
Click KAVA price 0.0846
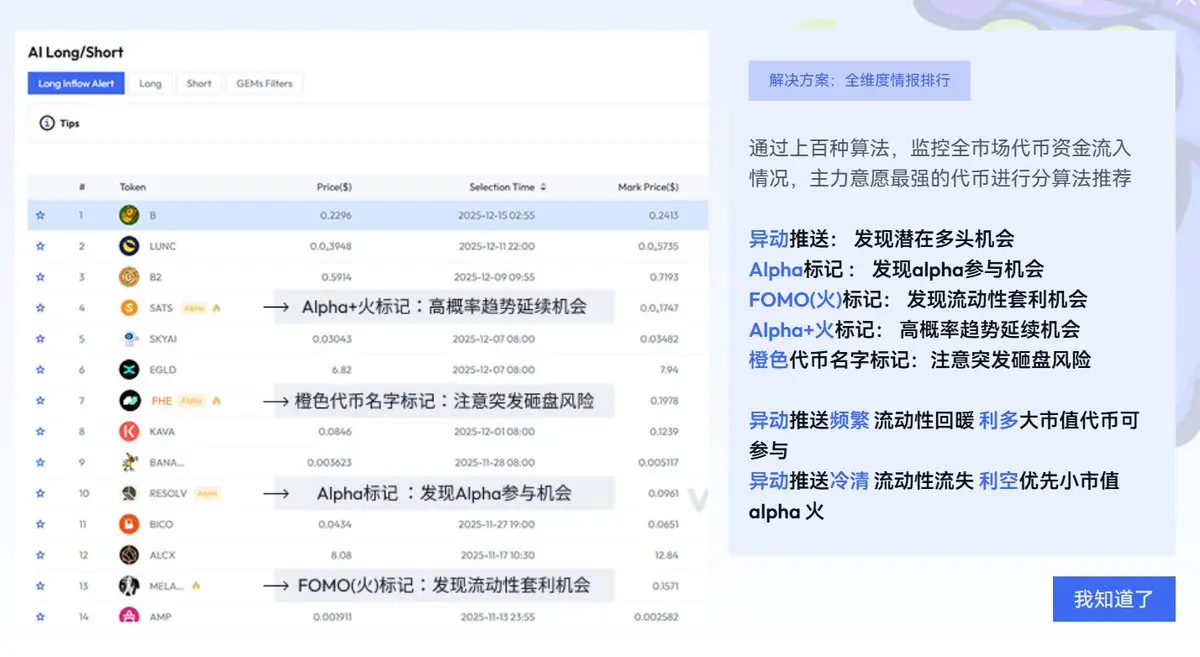pyautogui.click(x=335, y=432)
